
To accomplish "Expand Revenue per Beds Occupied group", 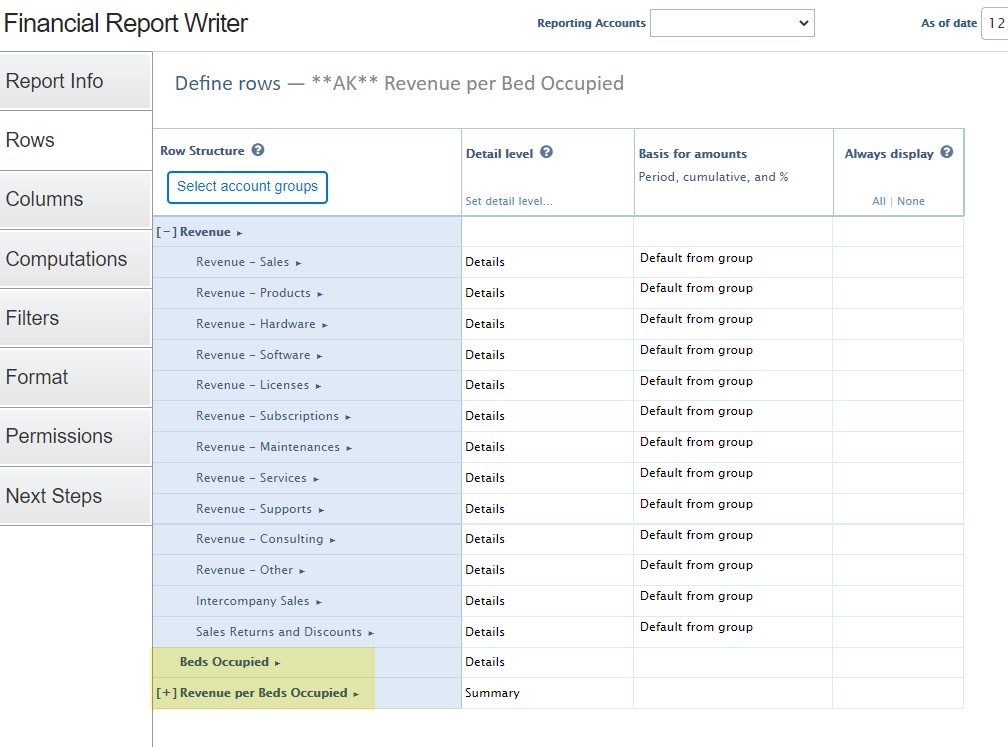I will pos(166,693).
